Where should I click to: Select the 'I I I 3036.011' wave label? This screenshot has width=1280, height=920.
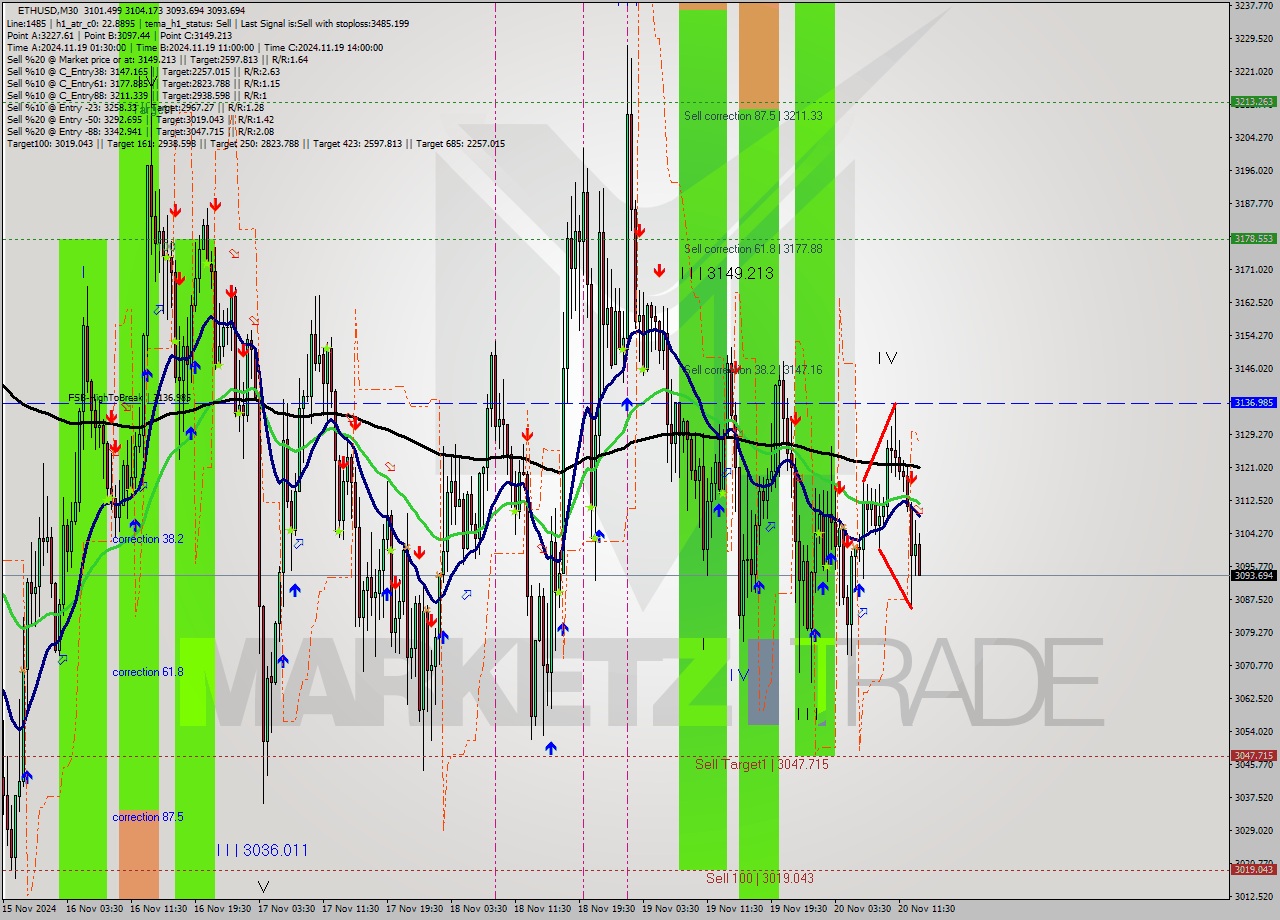[x=262, y=850]
